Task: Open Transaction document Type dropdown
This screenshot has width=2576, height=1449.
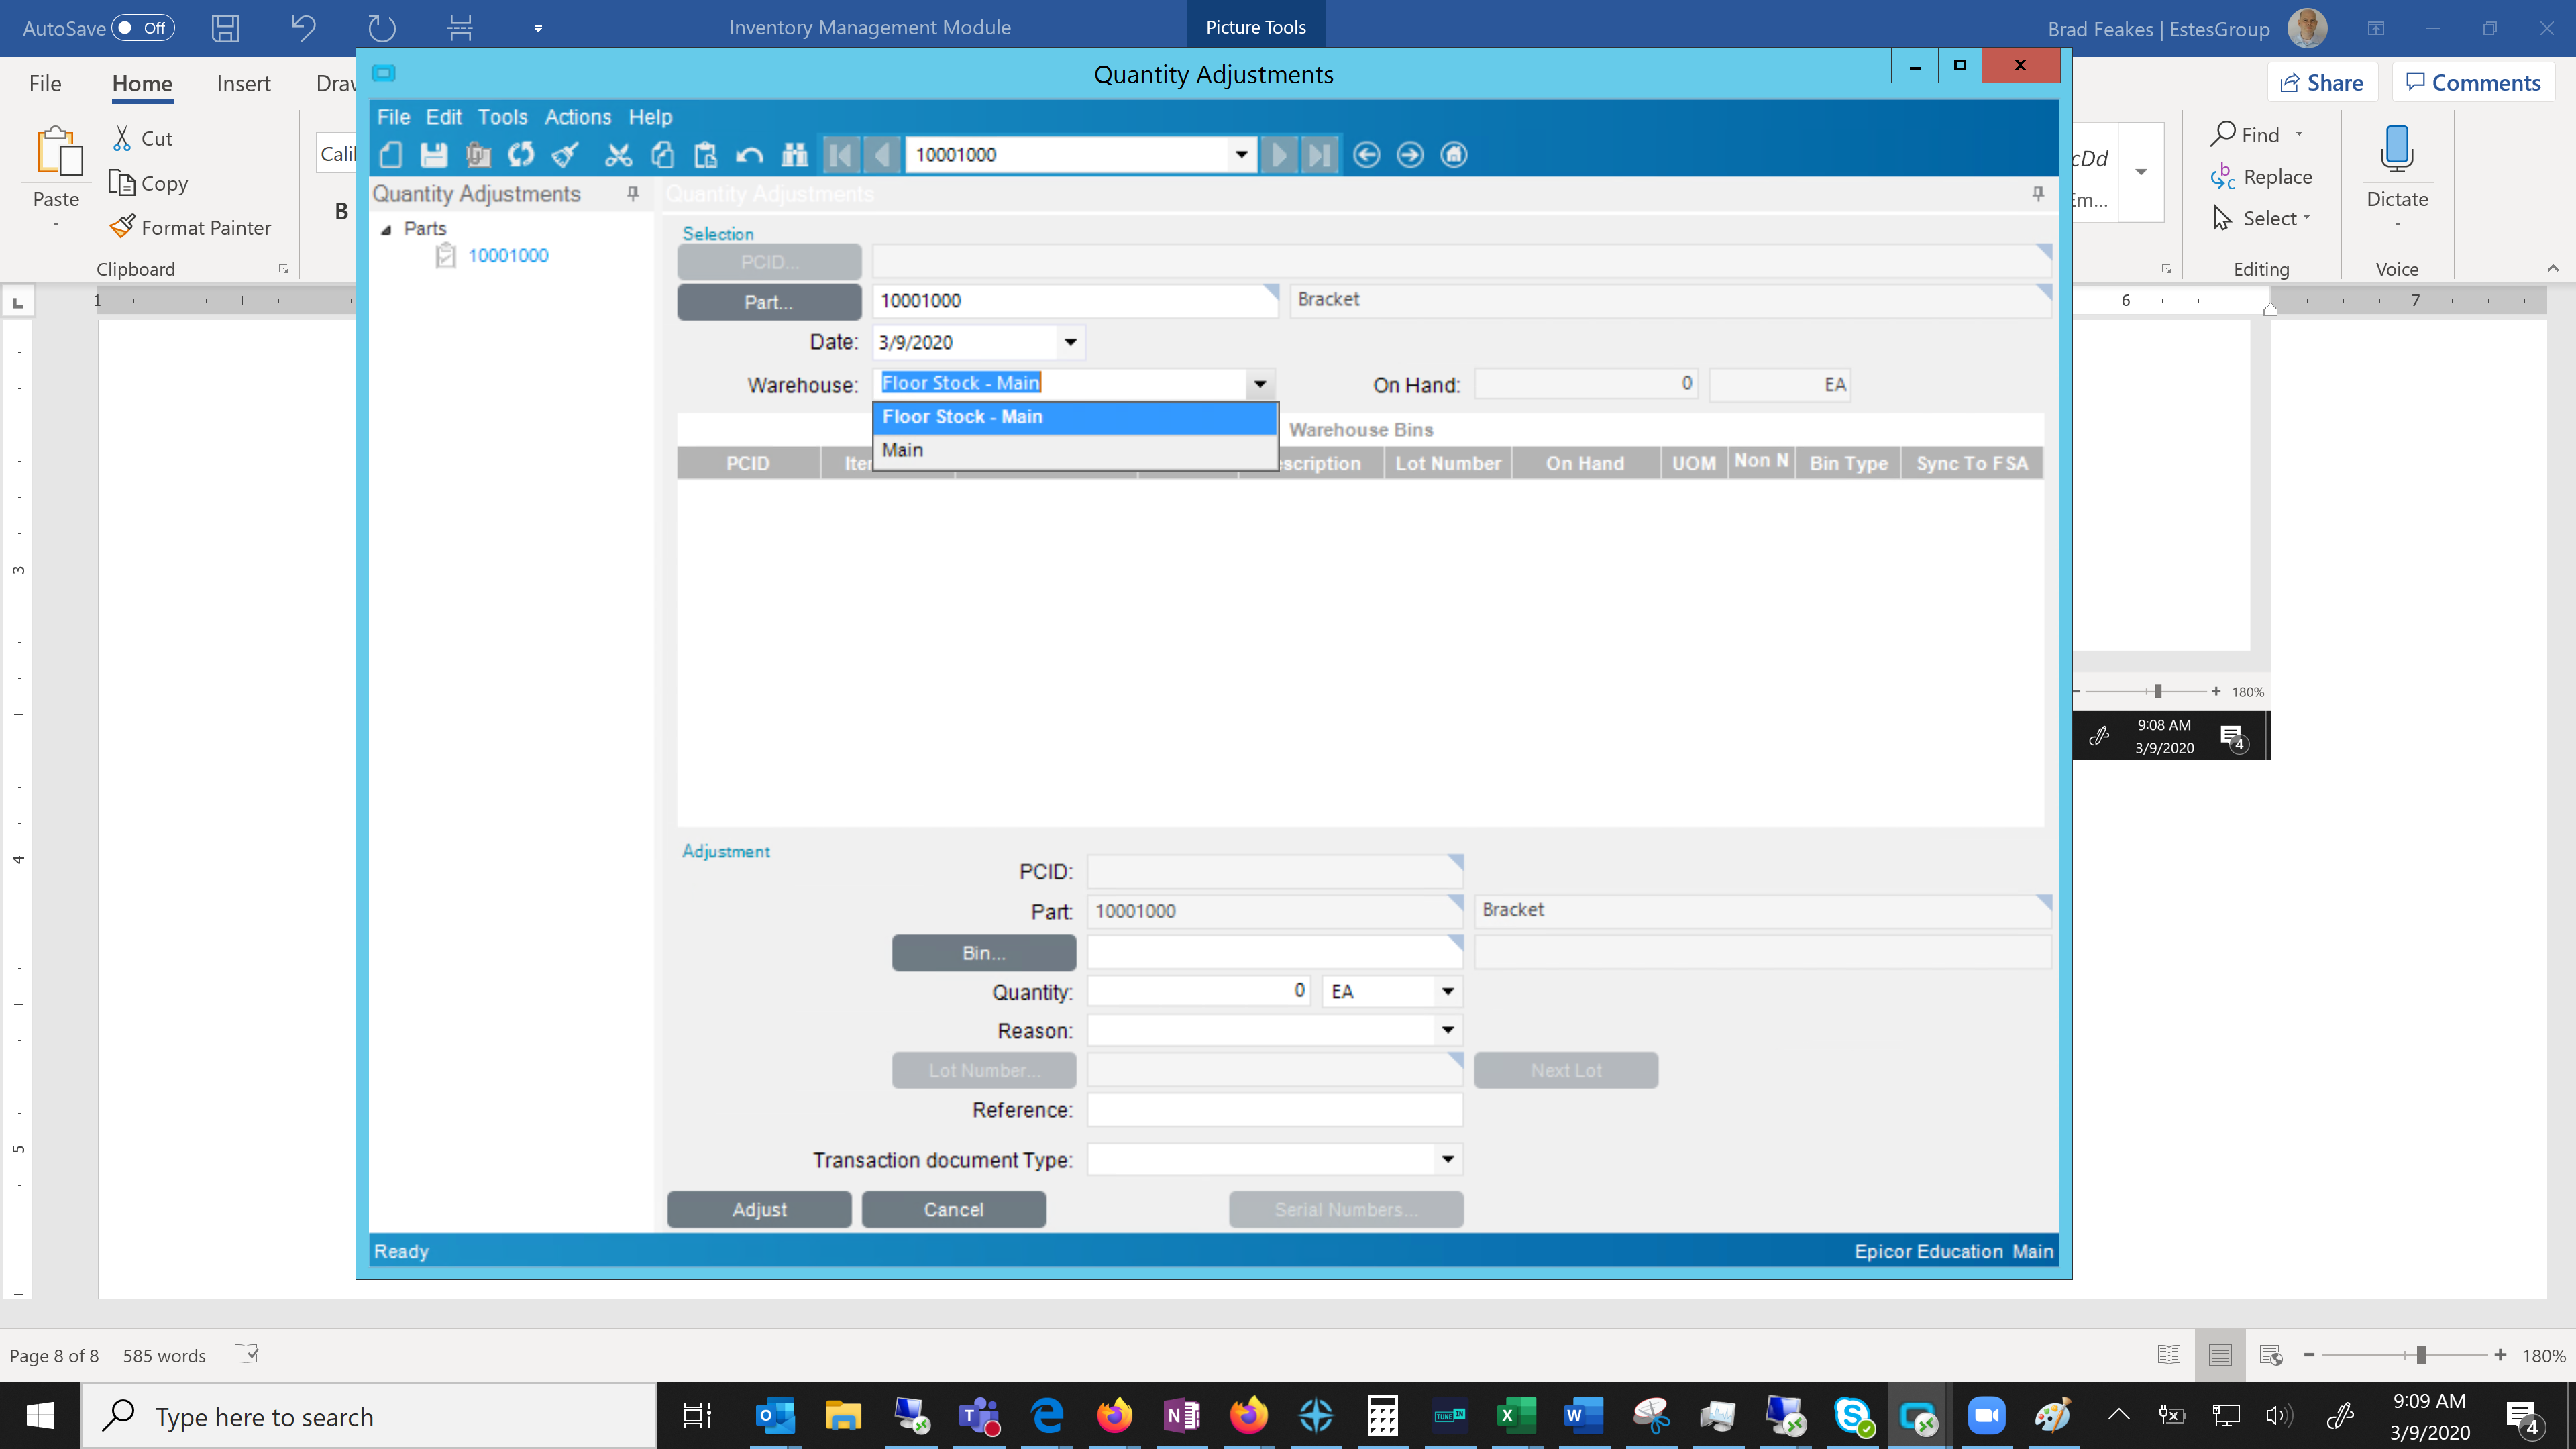Action: [1447, 1159]
